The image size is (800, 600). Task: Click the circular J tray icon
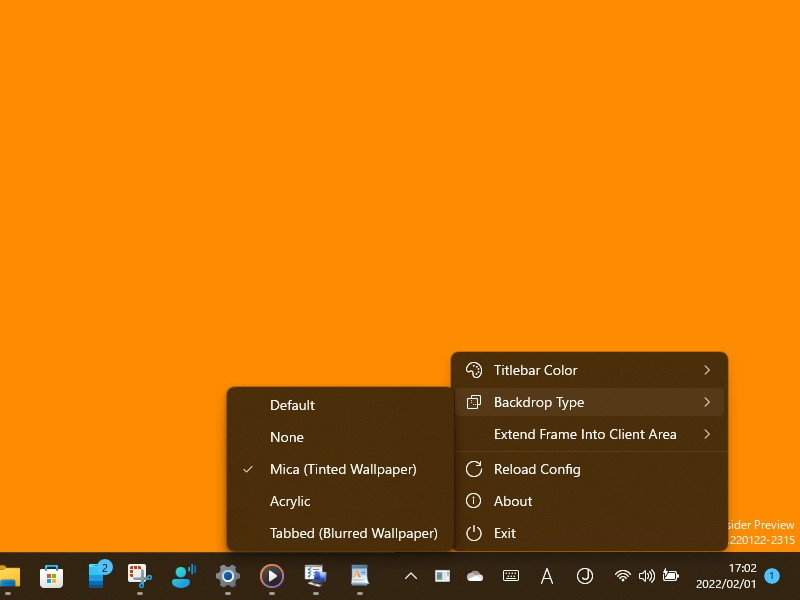point(585,576)
